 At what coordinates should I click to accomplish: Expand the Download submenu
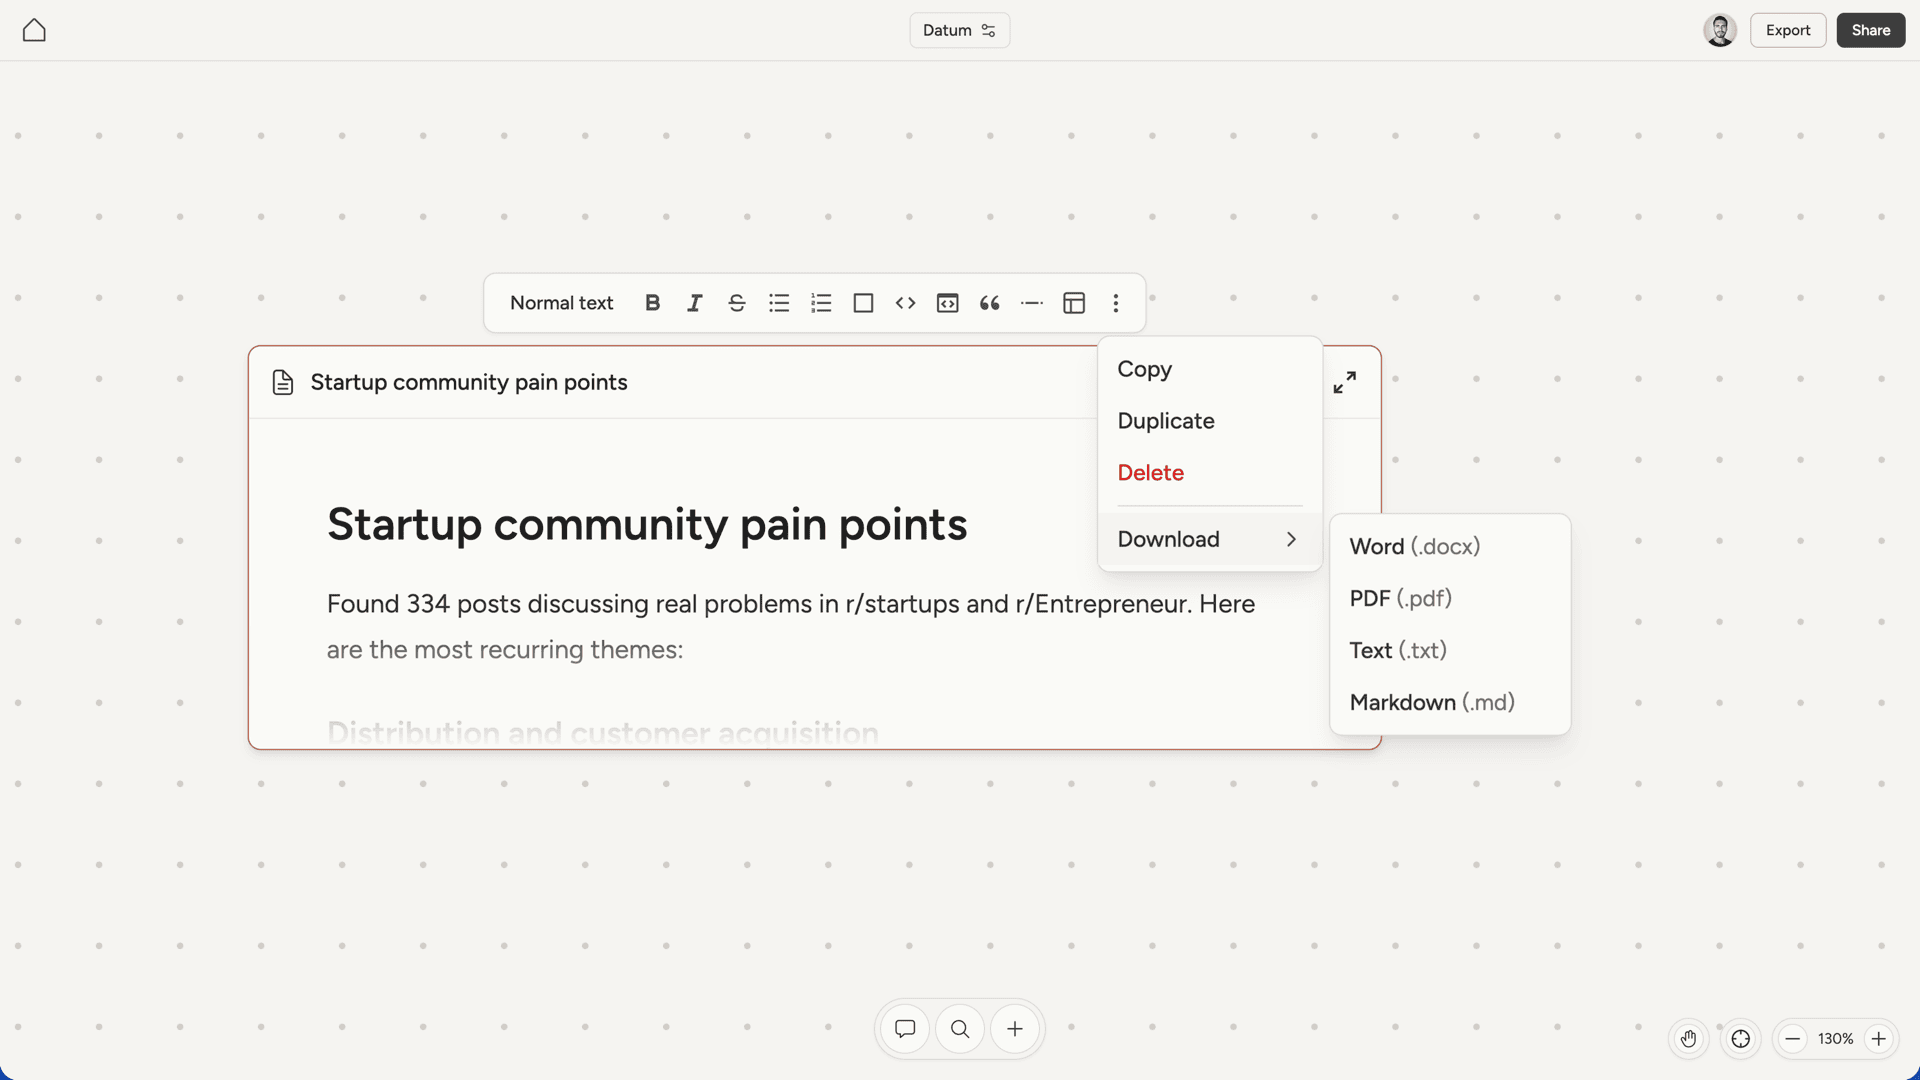click(x=1208, y=539)
